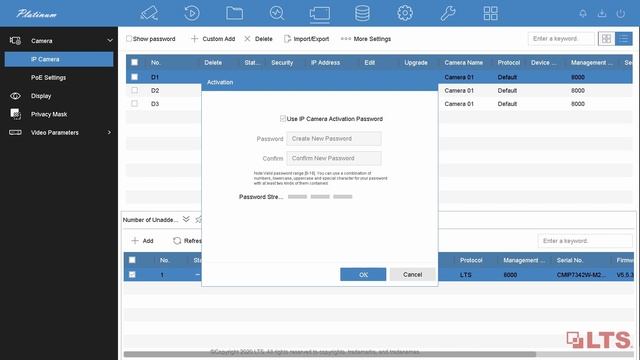
Task: Open the applications grid icon
Action: point(490,13)
